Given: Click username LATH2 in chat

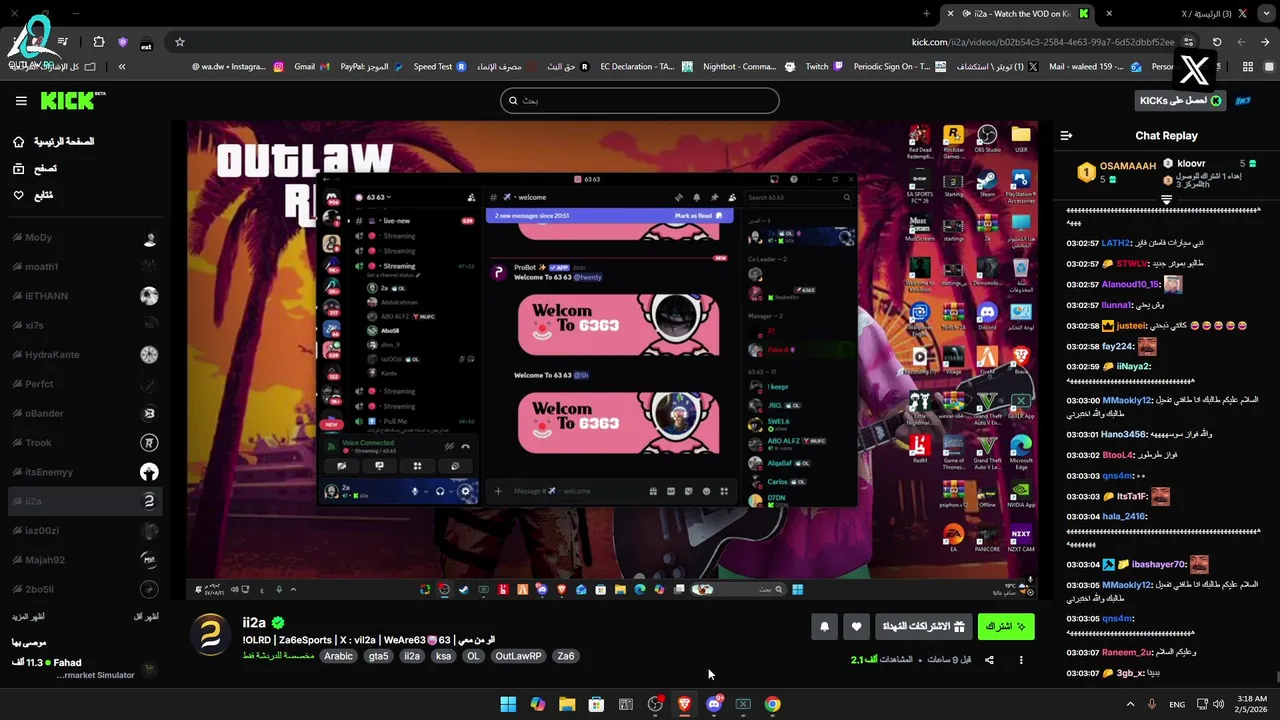Looking at the screenshot, I should 1116,243.
